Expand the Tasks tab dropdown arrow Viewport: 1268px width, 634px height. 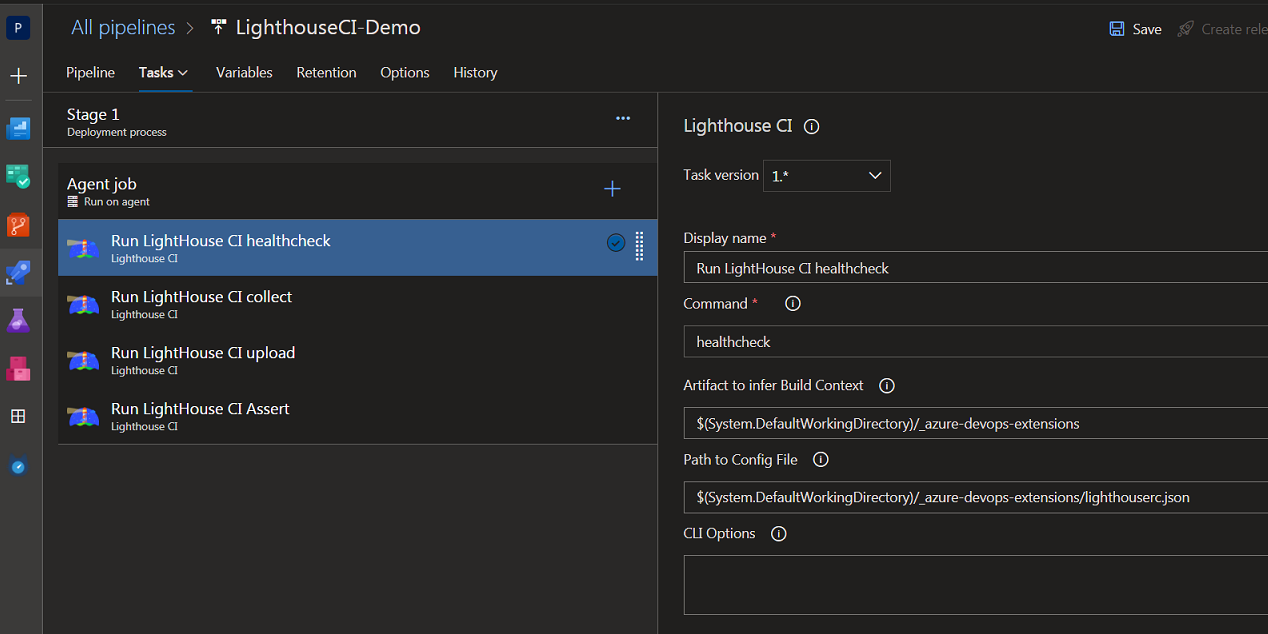183,73
